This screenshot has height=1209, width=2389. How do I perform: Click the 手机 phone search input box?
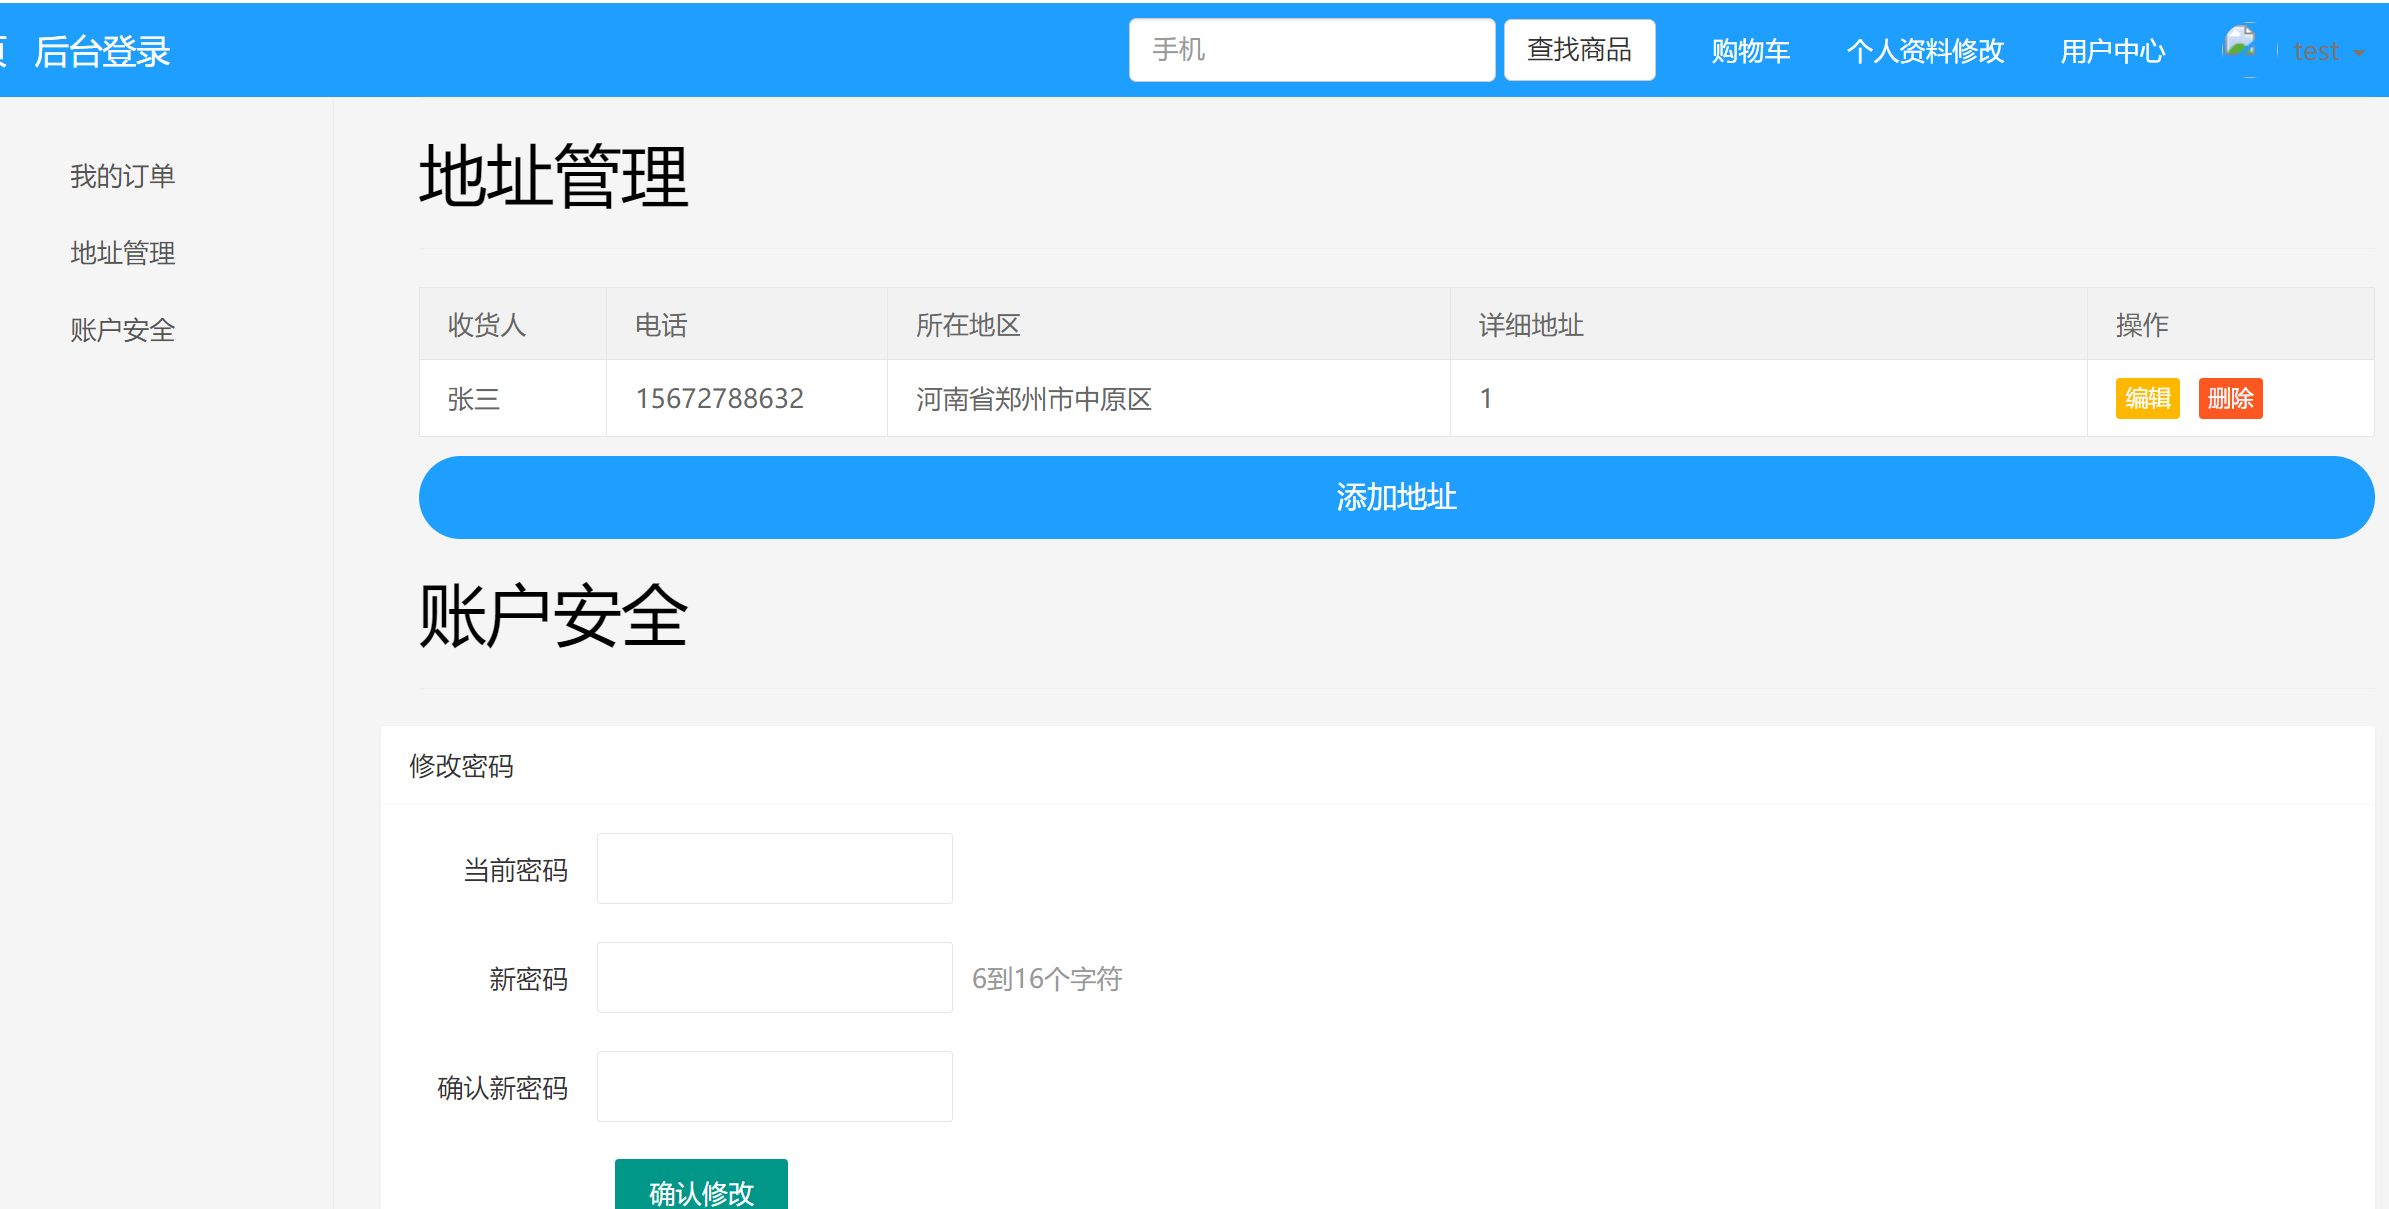(x=1311, y=48)
